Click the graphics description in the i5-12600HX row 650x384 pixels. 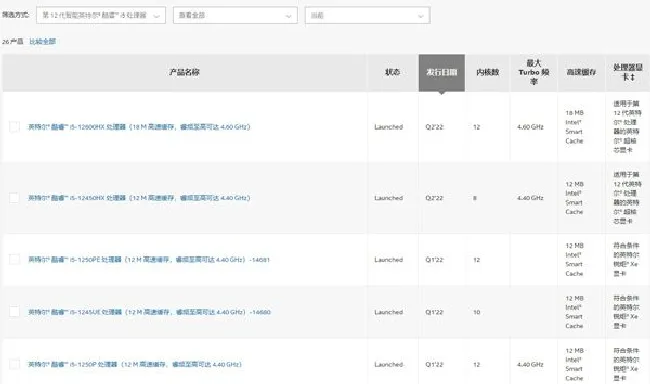coord(627,127)
